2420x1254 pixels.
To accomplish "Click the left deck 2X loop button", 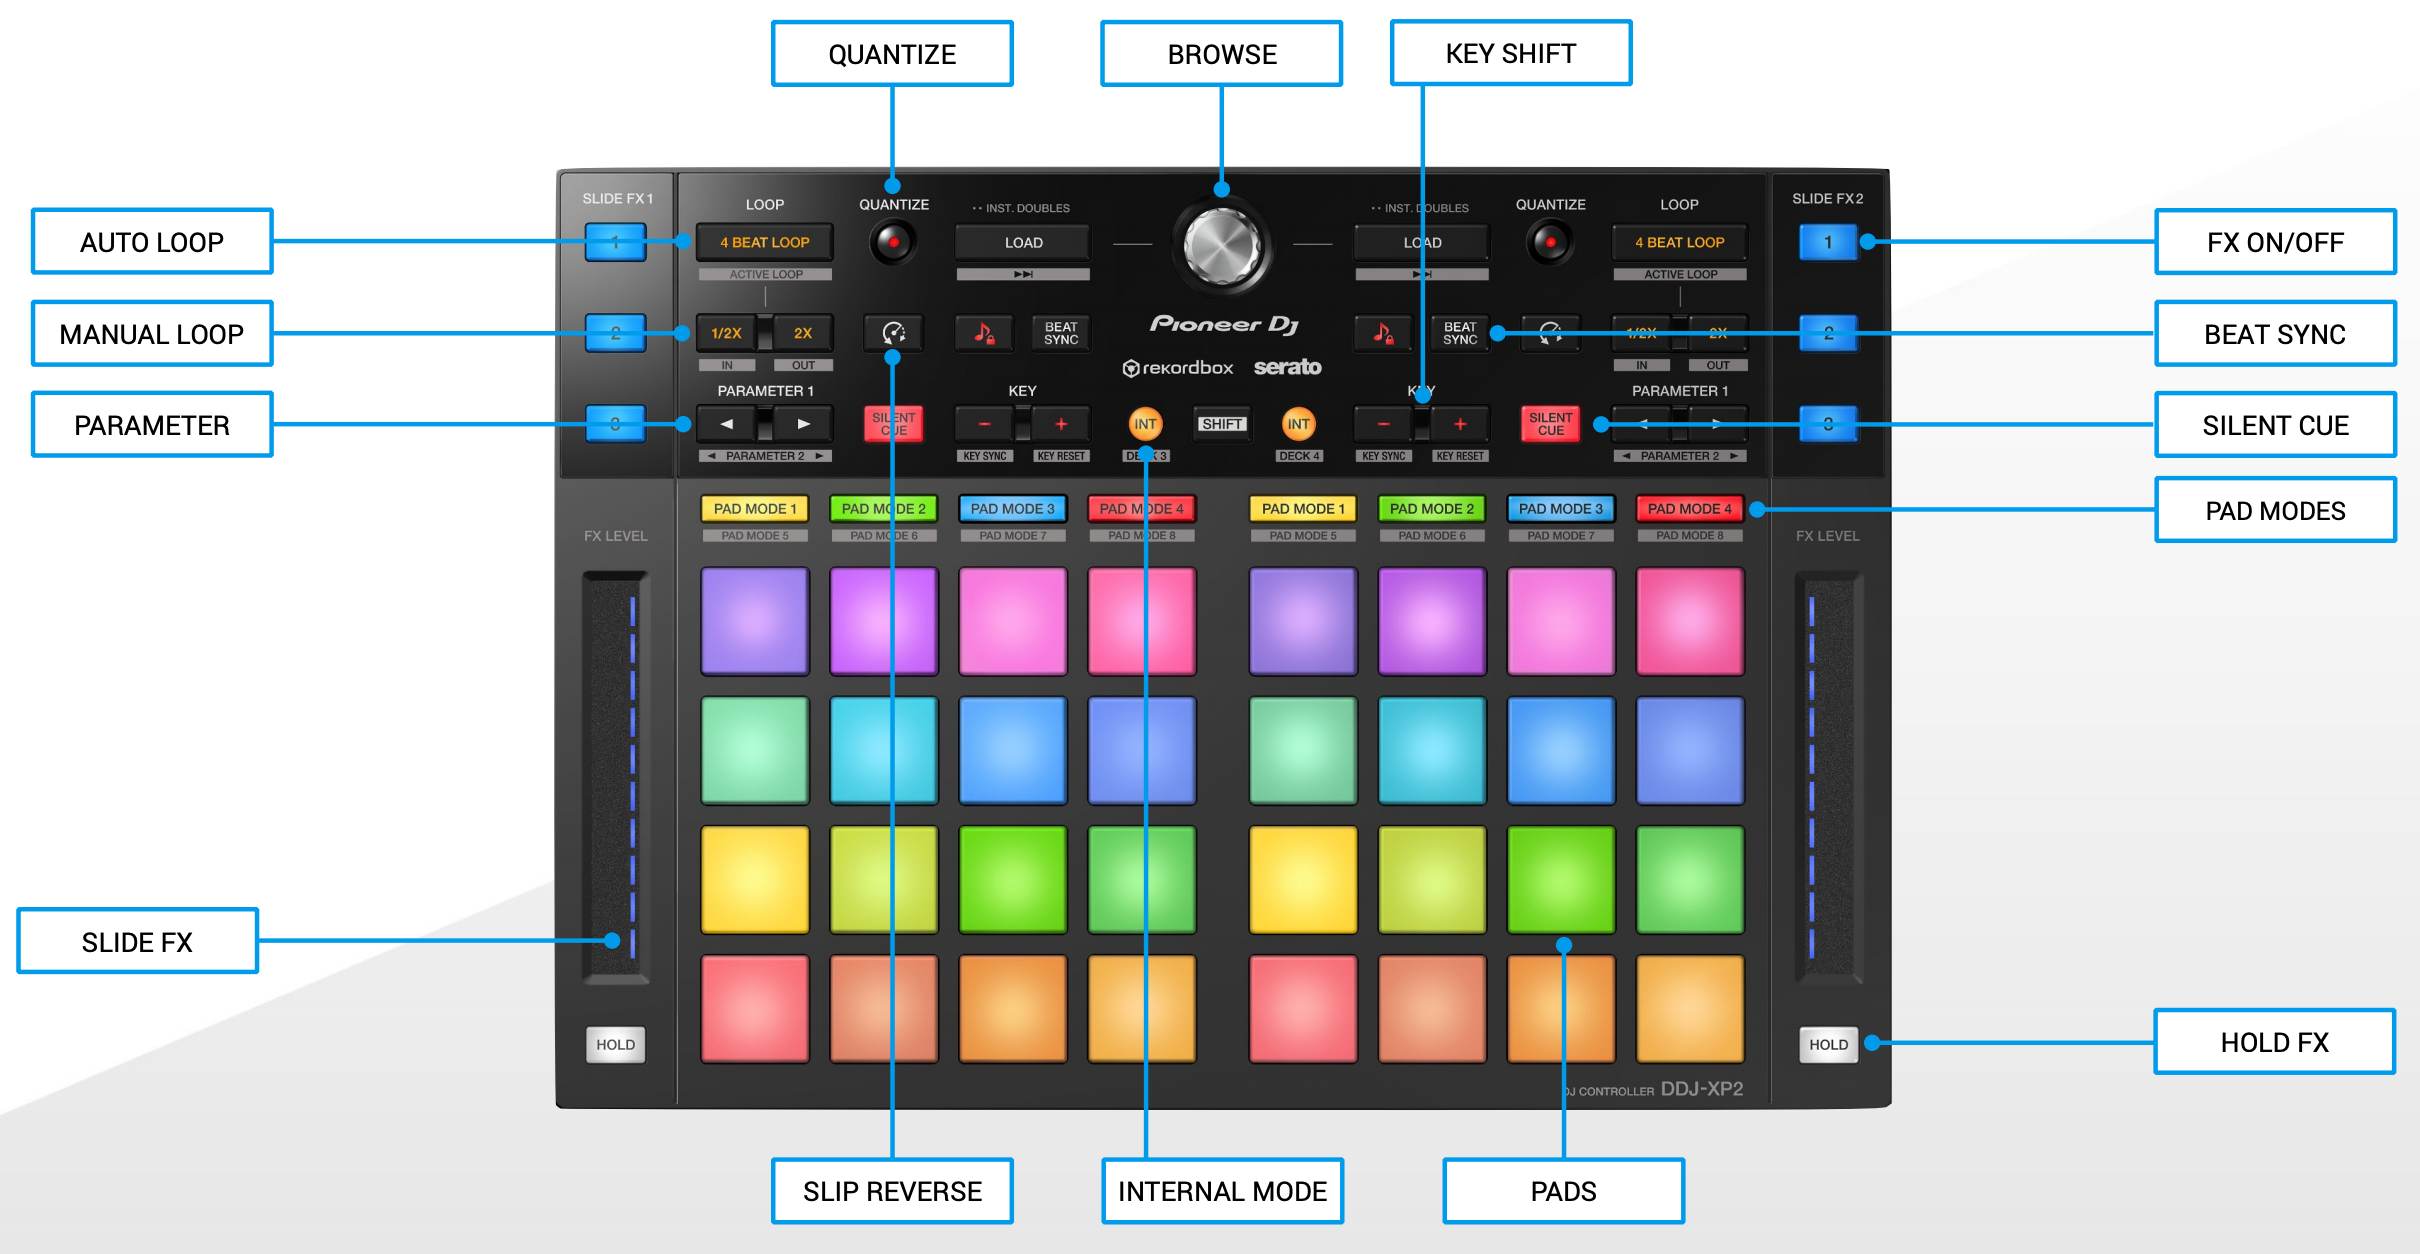I will (803, 333).
